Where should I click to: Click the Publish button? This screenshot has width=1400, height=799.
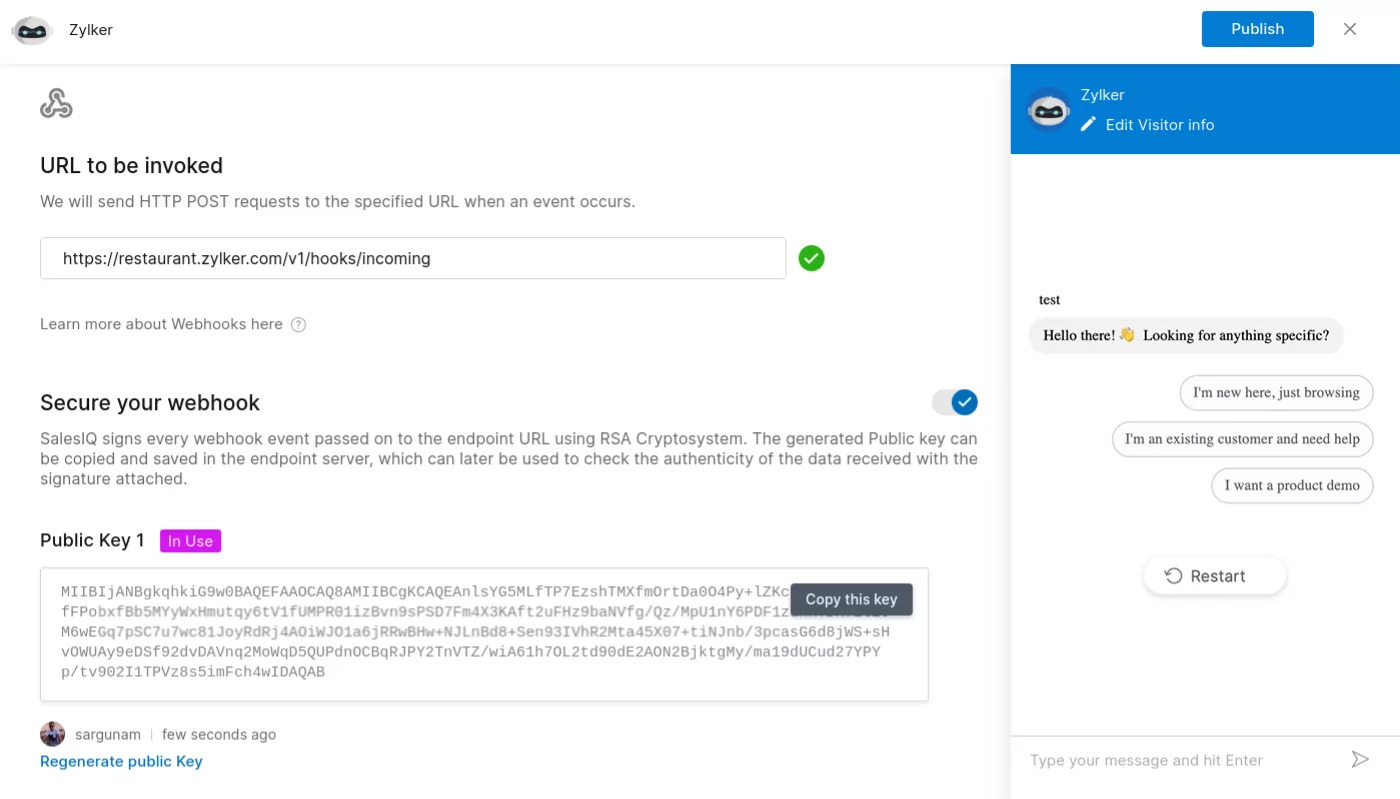1257,29
